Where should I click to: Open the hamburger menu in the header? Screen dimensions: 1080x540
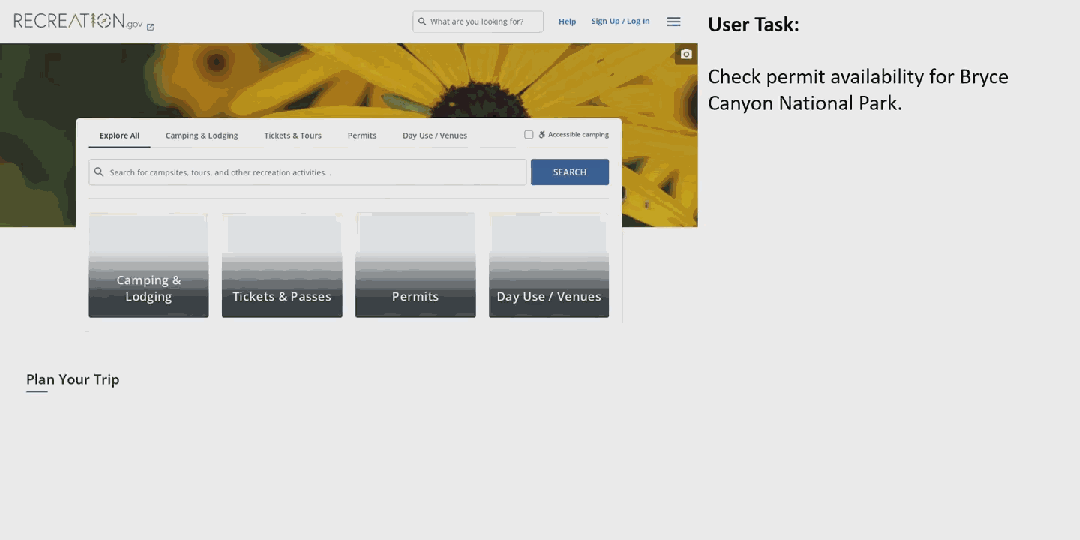pos(673,21)
